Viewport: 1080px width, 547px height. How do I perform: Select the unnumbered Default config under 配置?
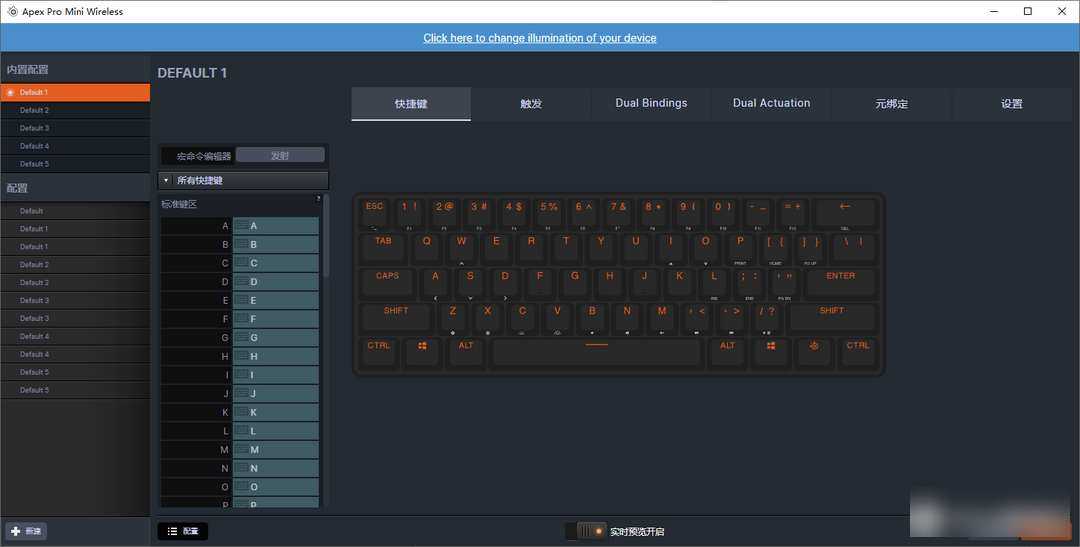pyautogui.click(x=75, y=211)
